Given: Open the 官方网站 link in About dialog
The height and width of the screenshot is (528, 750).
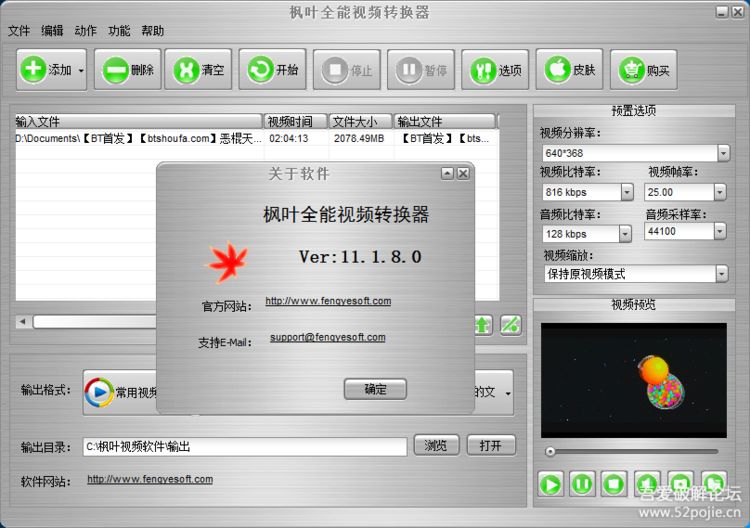Looking at the screenshot, I should click(328, 301).
